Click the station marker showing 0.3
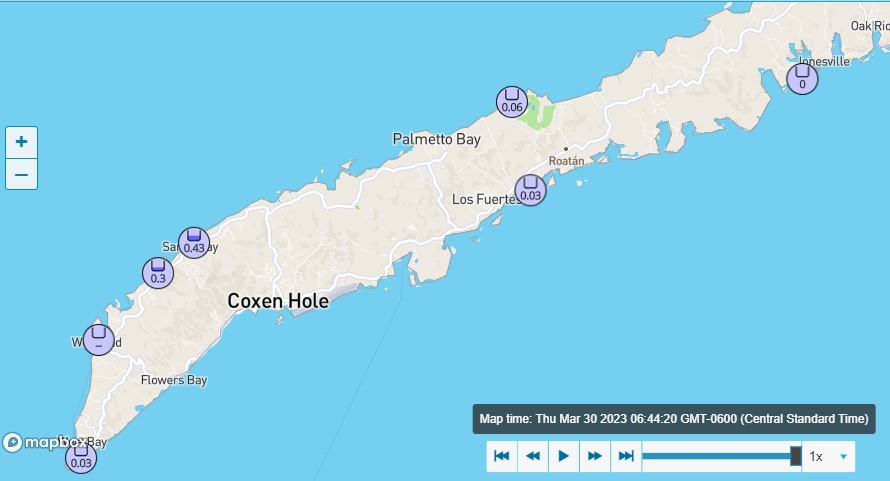Image resolution: width=890 pixels, height=481 pixels. tap(158, 273)
